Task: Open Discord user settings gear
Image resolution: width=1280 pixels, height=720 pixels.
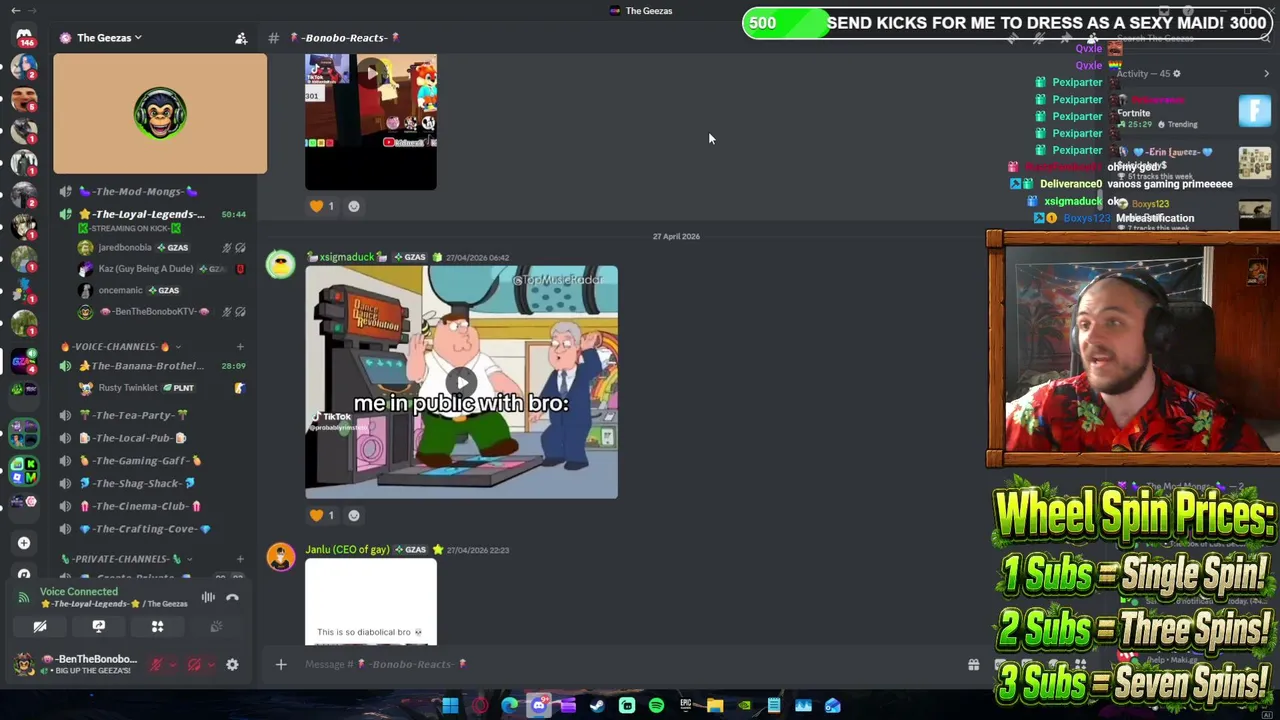Action: [x=232, y=665]
